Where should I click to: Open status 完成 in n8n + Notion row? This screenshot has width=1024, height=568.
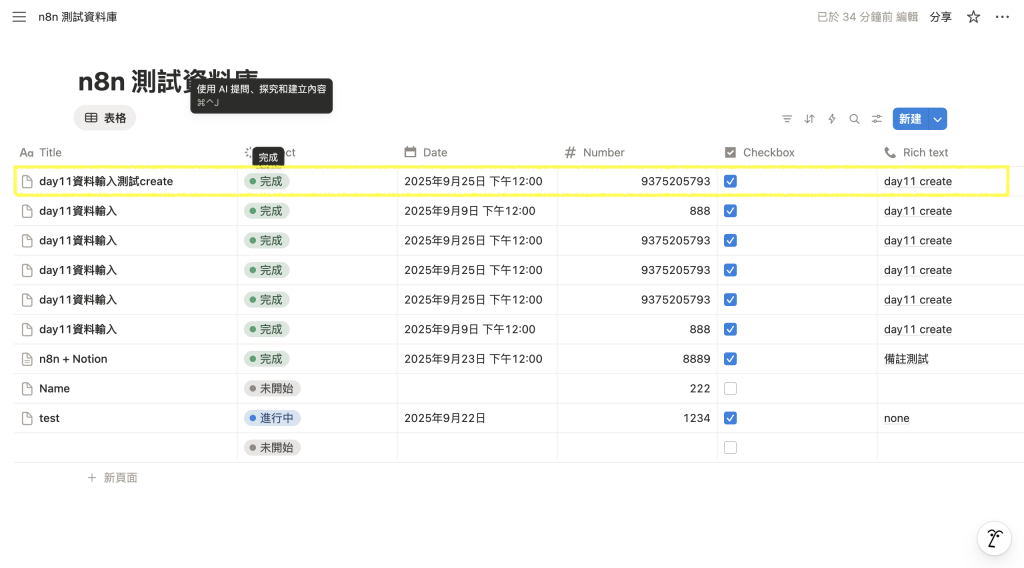(x=266, y=359)
